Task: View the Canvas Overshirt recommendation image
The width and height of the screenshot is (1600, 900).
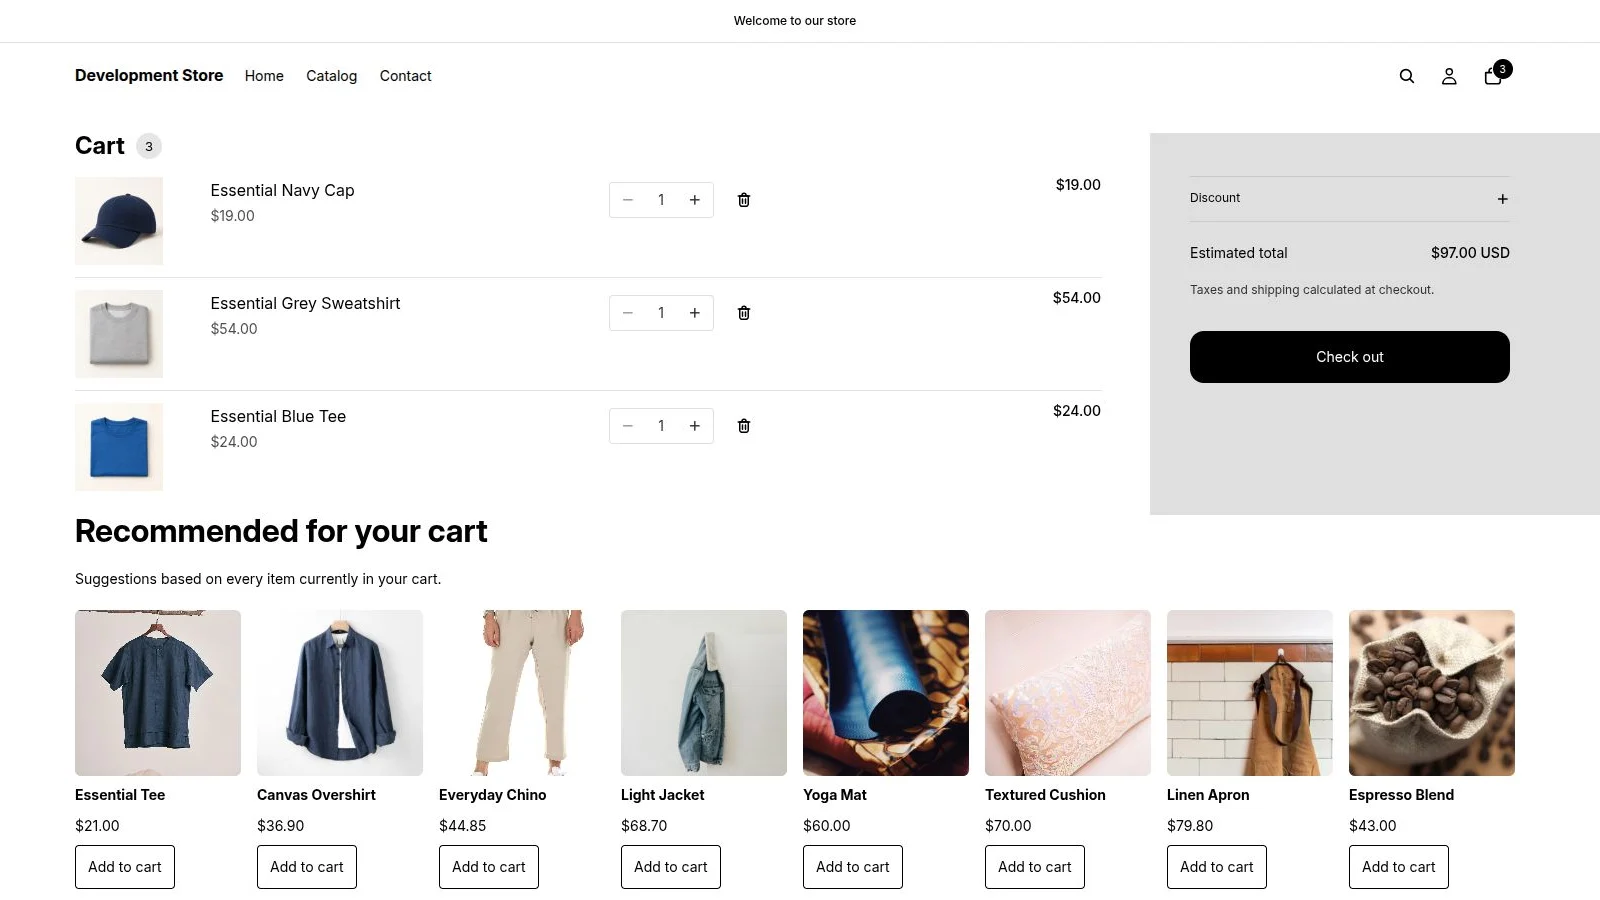Action: (x=340, y=693)
